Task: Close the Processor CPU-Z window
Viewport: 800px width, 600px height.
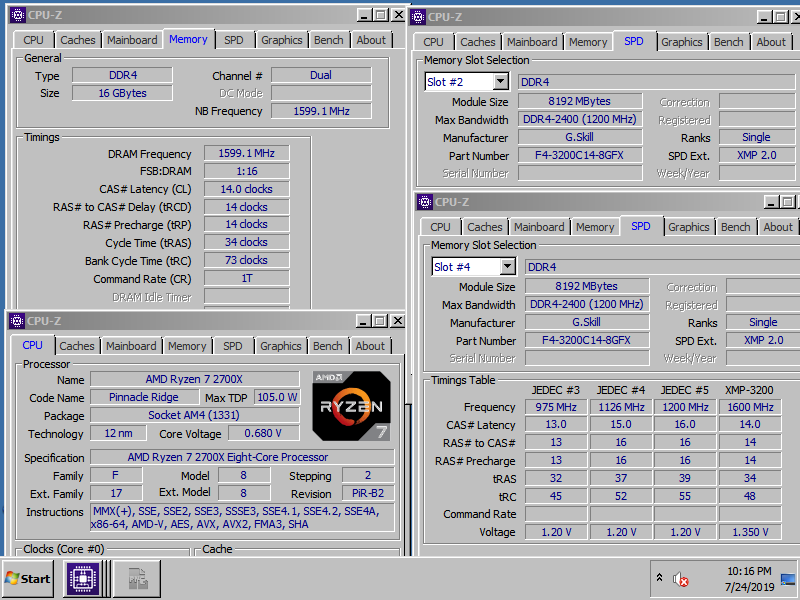Action: coord(397,321)
